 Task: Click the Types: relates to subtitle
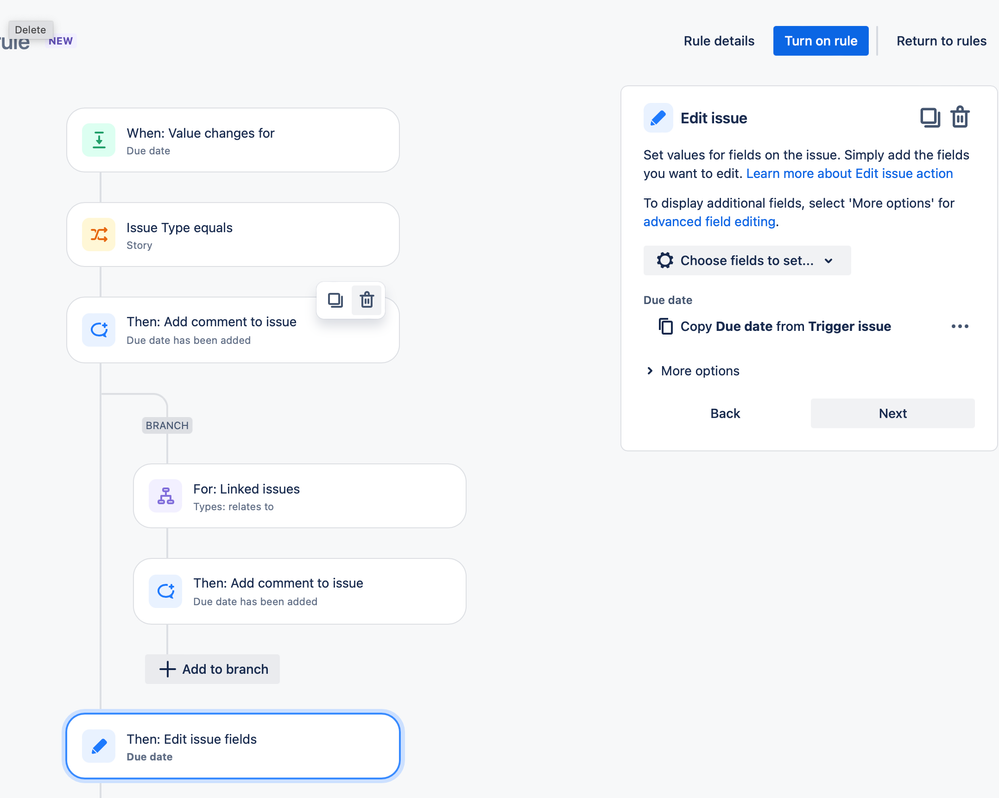(233, 507)
